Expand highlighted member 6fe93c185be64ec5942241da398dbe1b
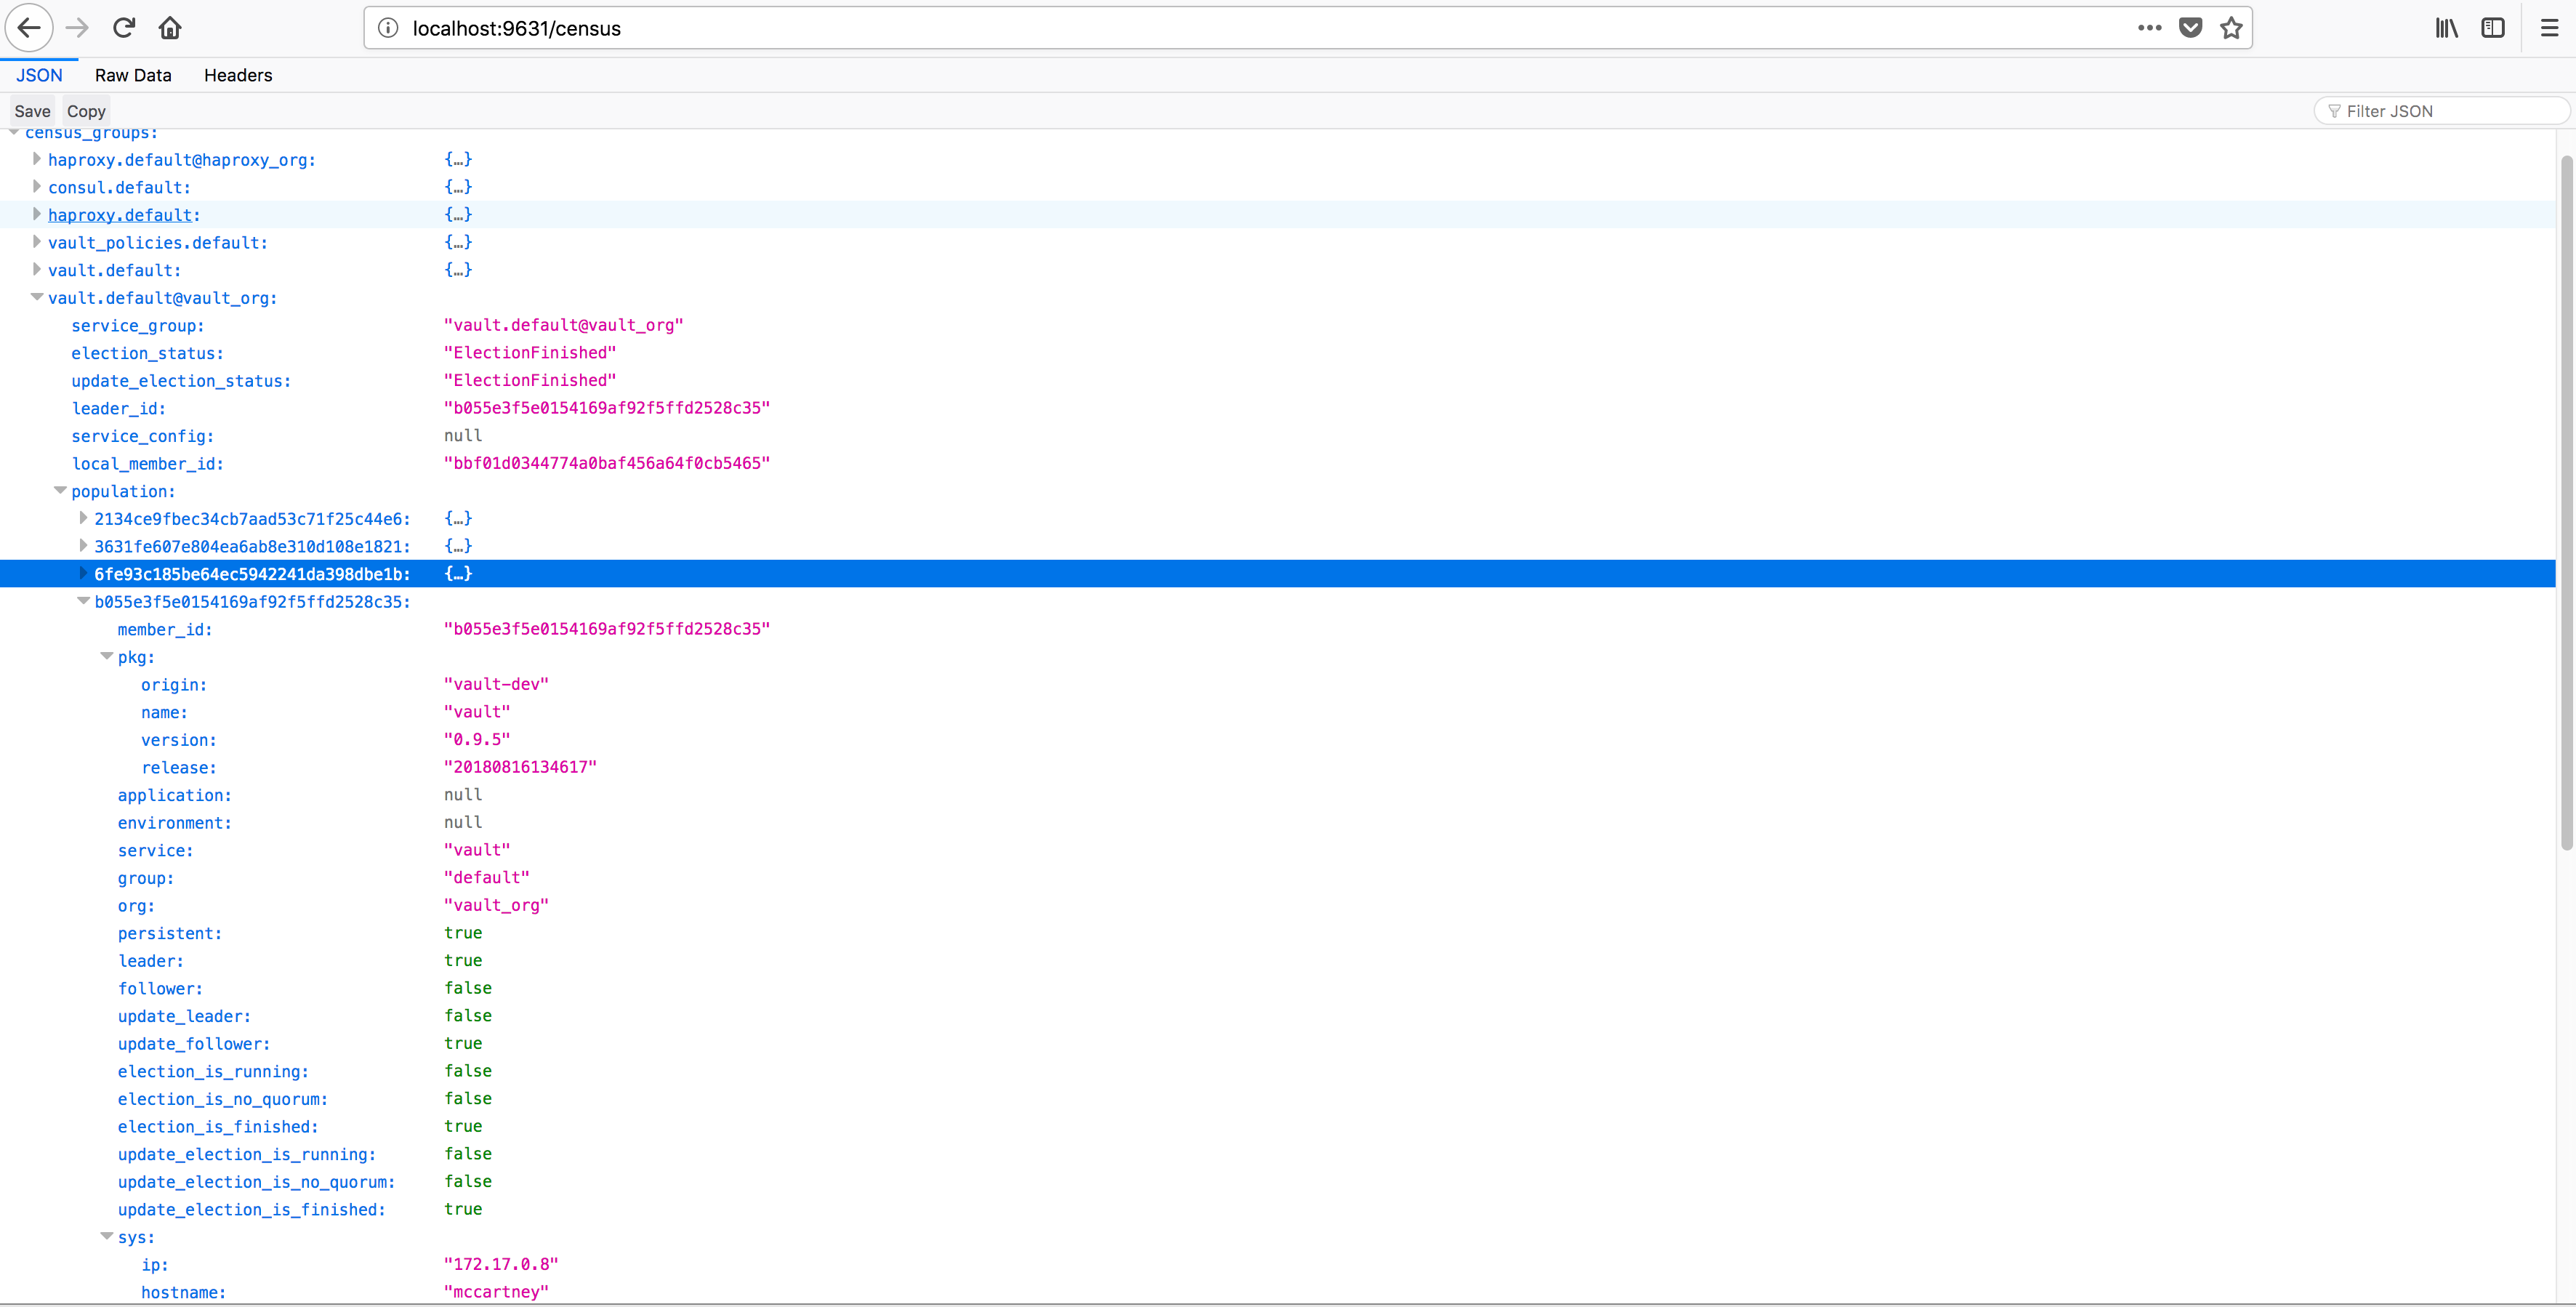Screen dimensions: 2576x1307 [83, 573]
